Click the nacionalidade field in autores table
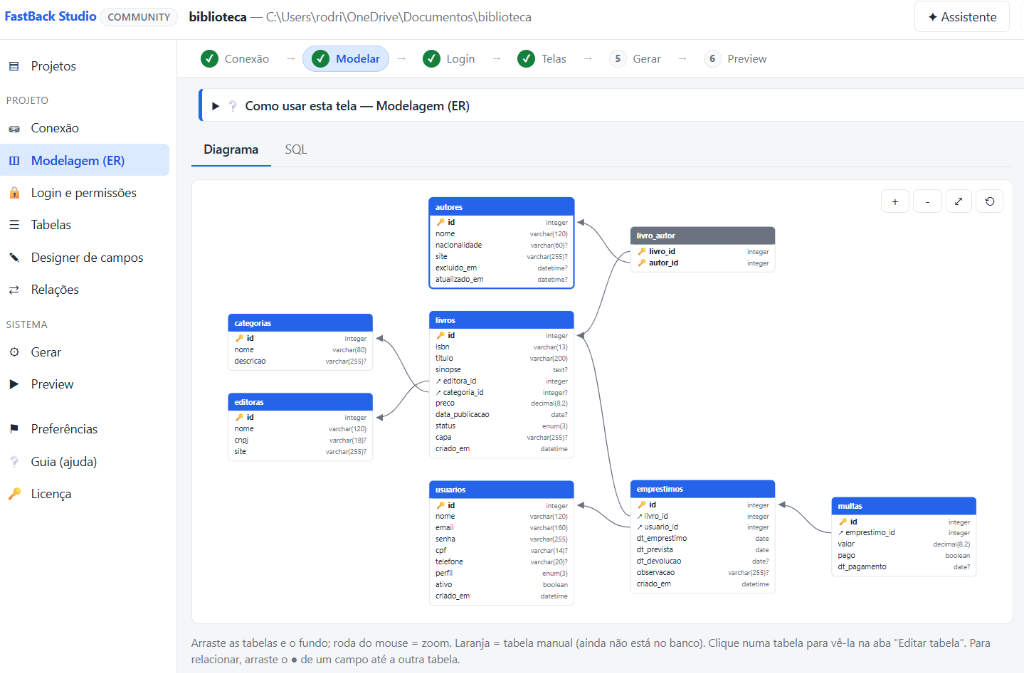This screenshot has height=673, width=1024. tap(502, 245)
